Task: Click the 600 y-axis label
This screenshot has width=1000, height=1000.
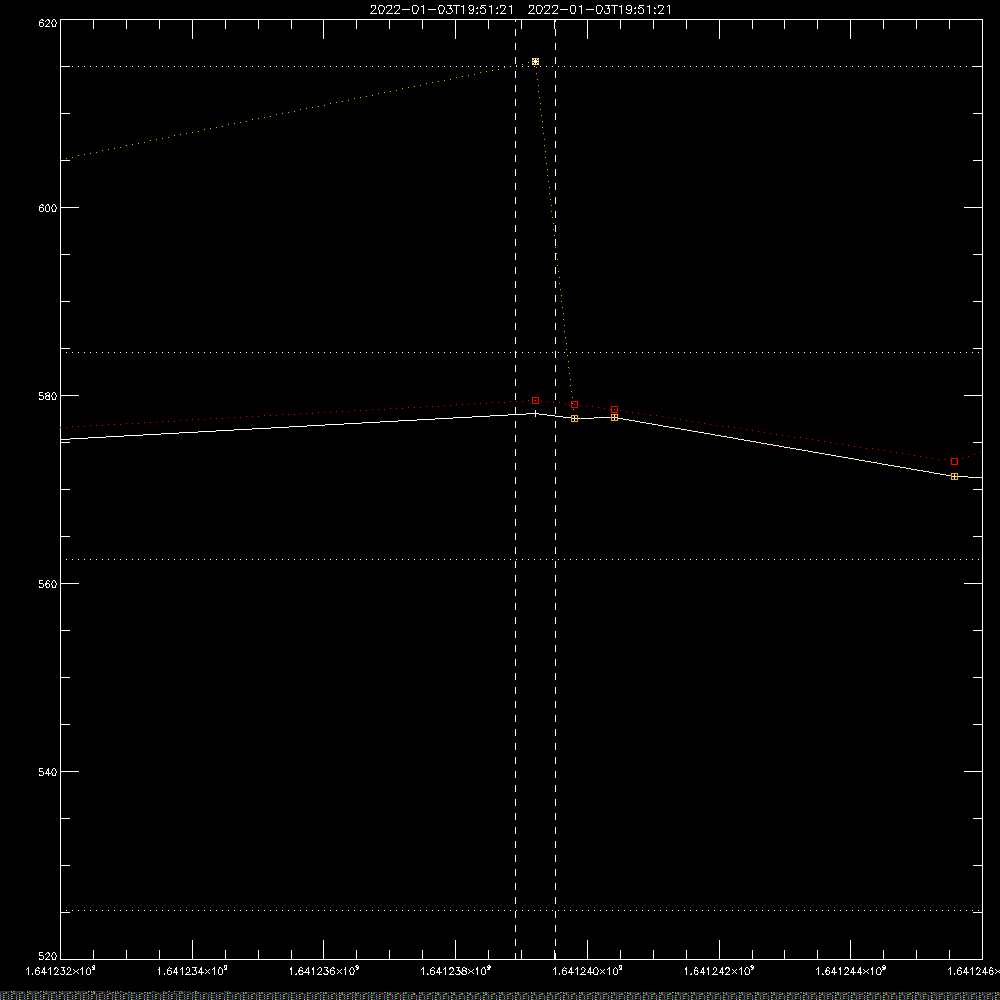Action: coord(48,208)
